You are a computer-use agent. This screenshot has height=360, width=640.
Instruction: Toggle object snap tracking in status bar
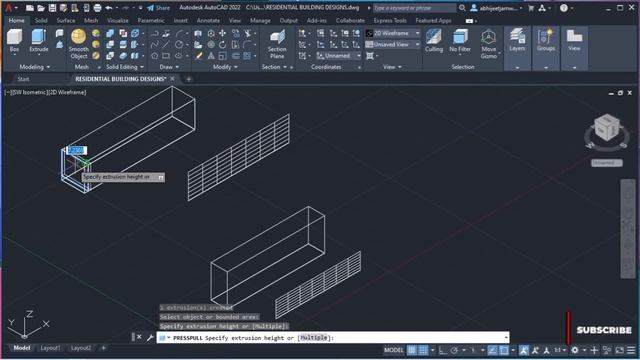click(493, 350)
